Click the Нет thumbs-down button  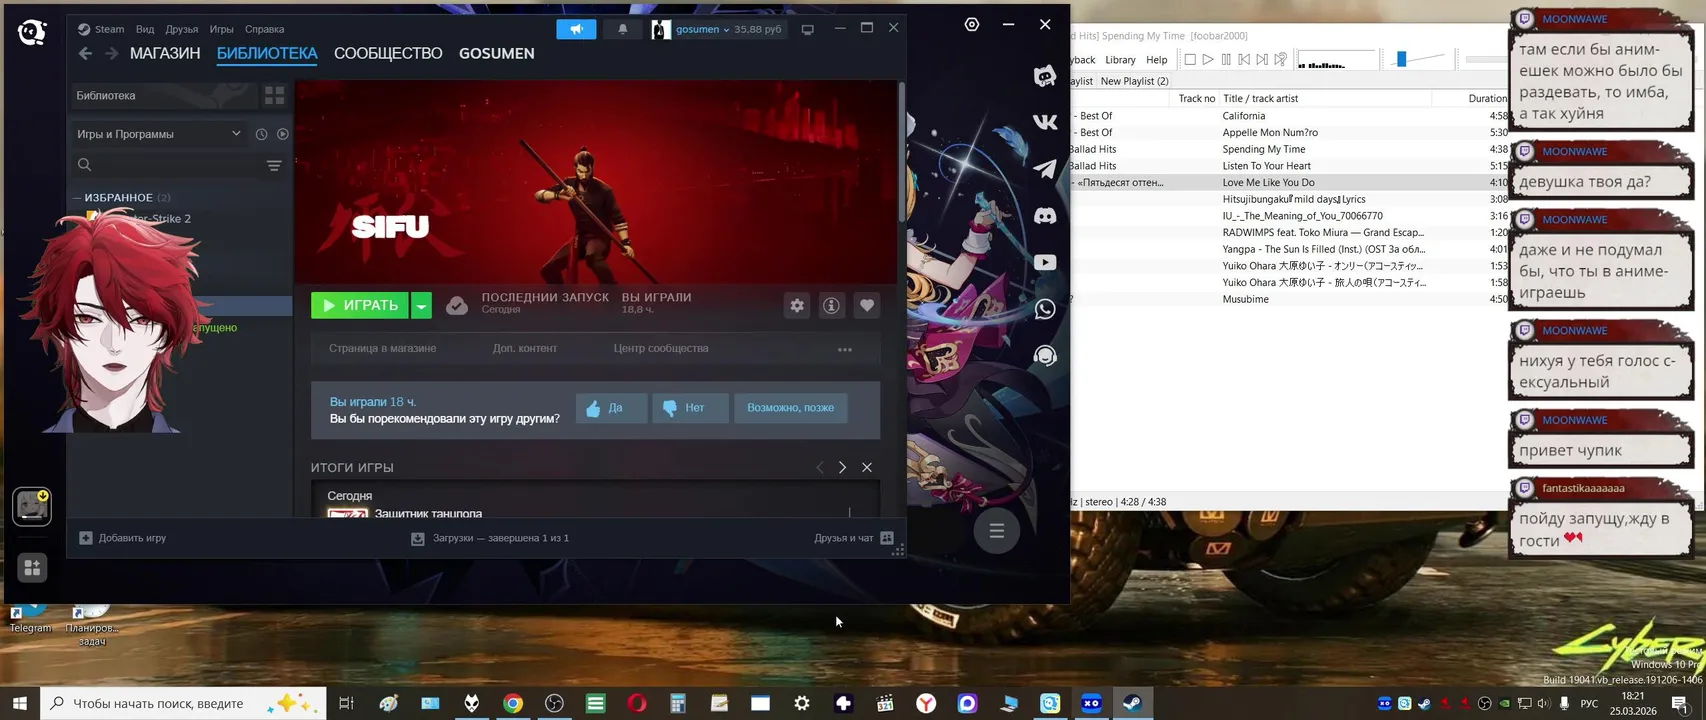[x=690, y=408]
